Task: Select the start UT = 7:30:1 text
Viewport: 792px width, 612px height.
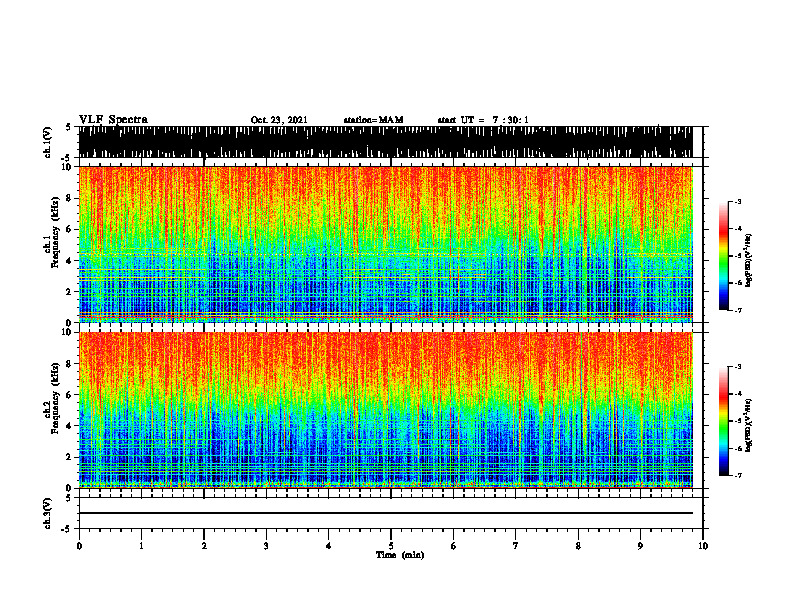Action: [x=483, y=120]
